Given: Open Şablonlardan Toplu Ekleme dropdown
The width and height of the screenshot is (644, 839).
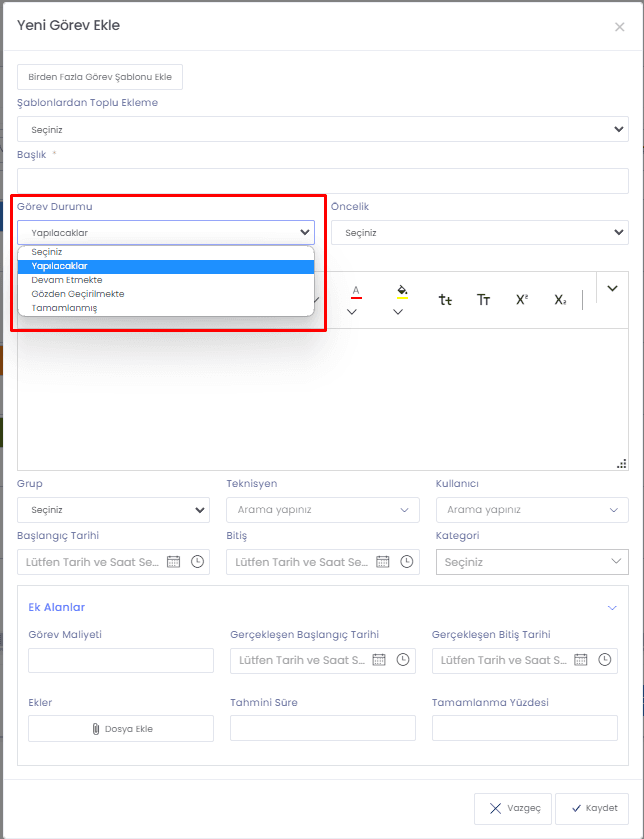Looking at the screenshot, I should pos(323,129).
